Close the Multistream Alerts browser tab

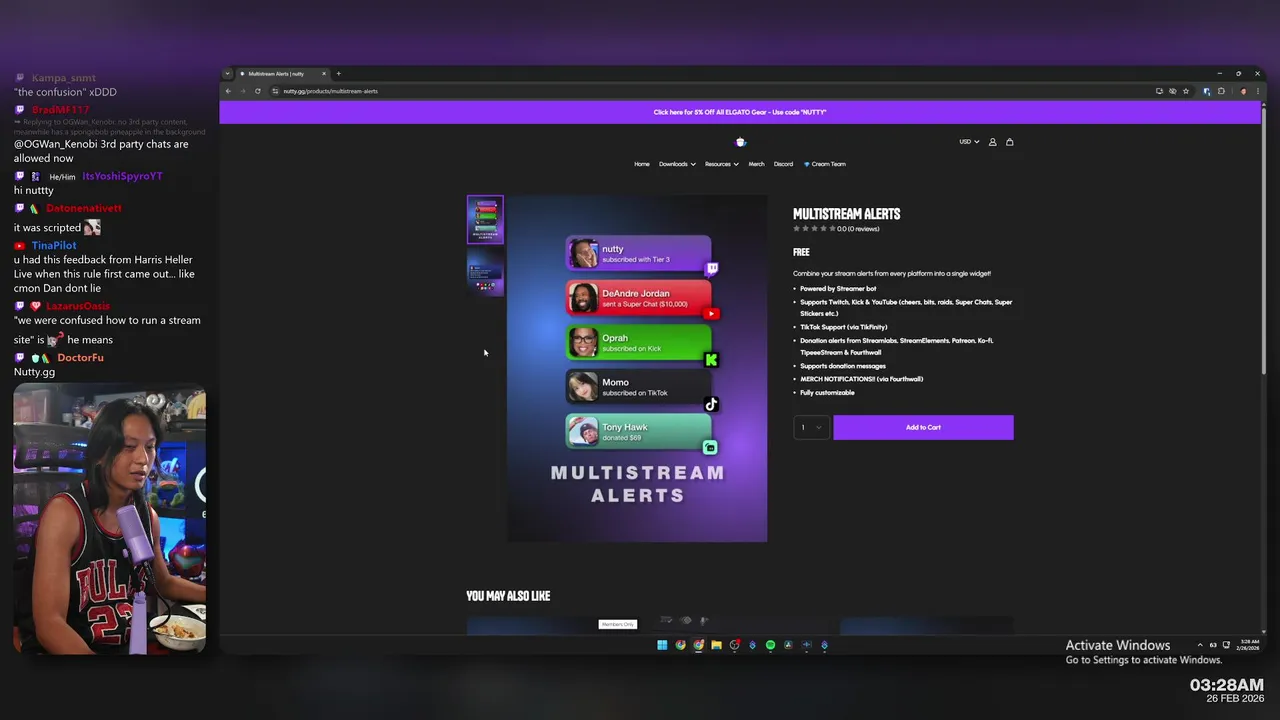pyautogui.click(x=323, y=73)
